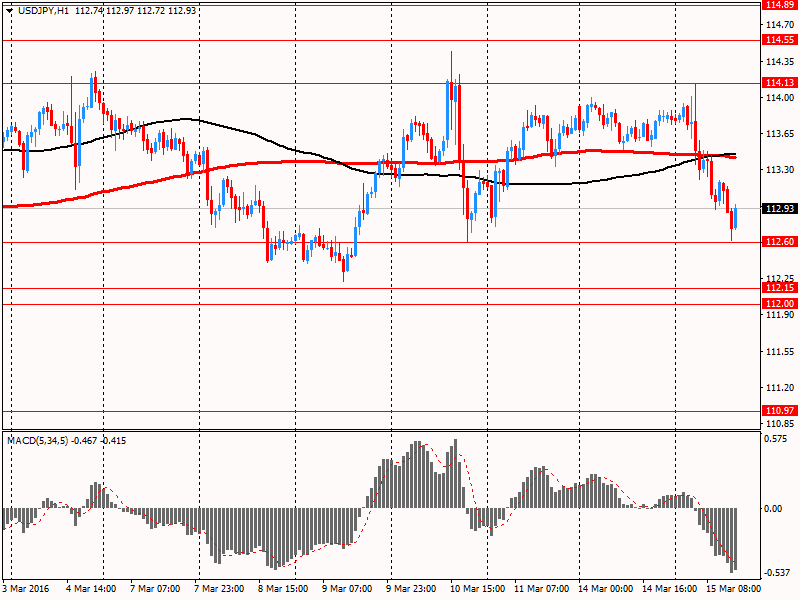Select the 4 Mar 14:00 time label
This screenshot has width=800, height=600.
[x=91, y=589]
